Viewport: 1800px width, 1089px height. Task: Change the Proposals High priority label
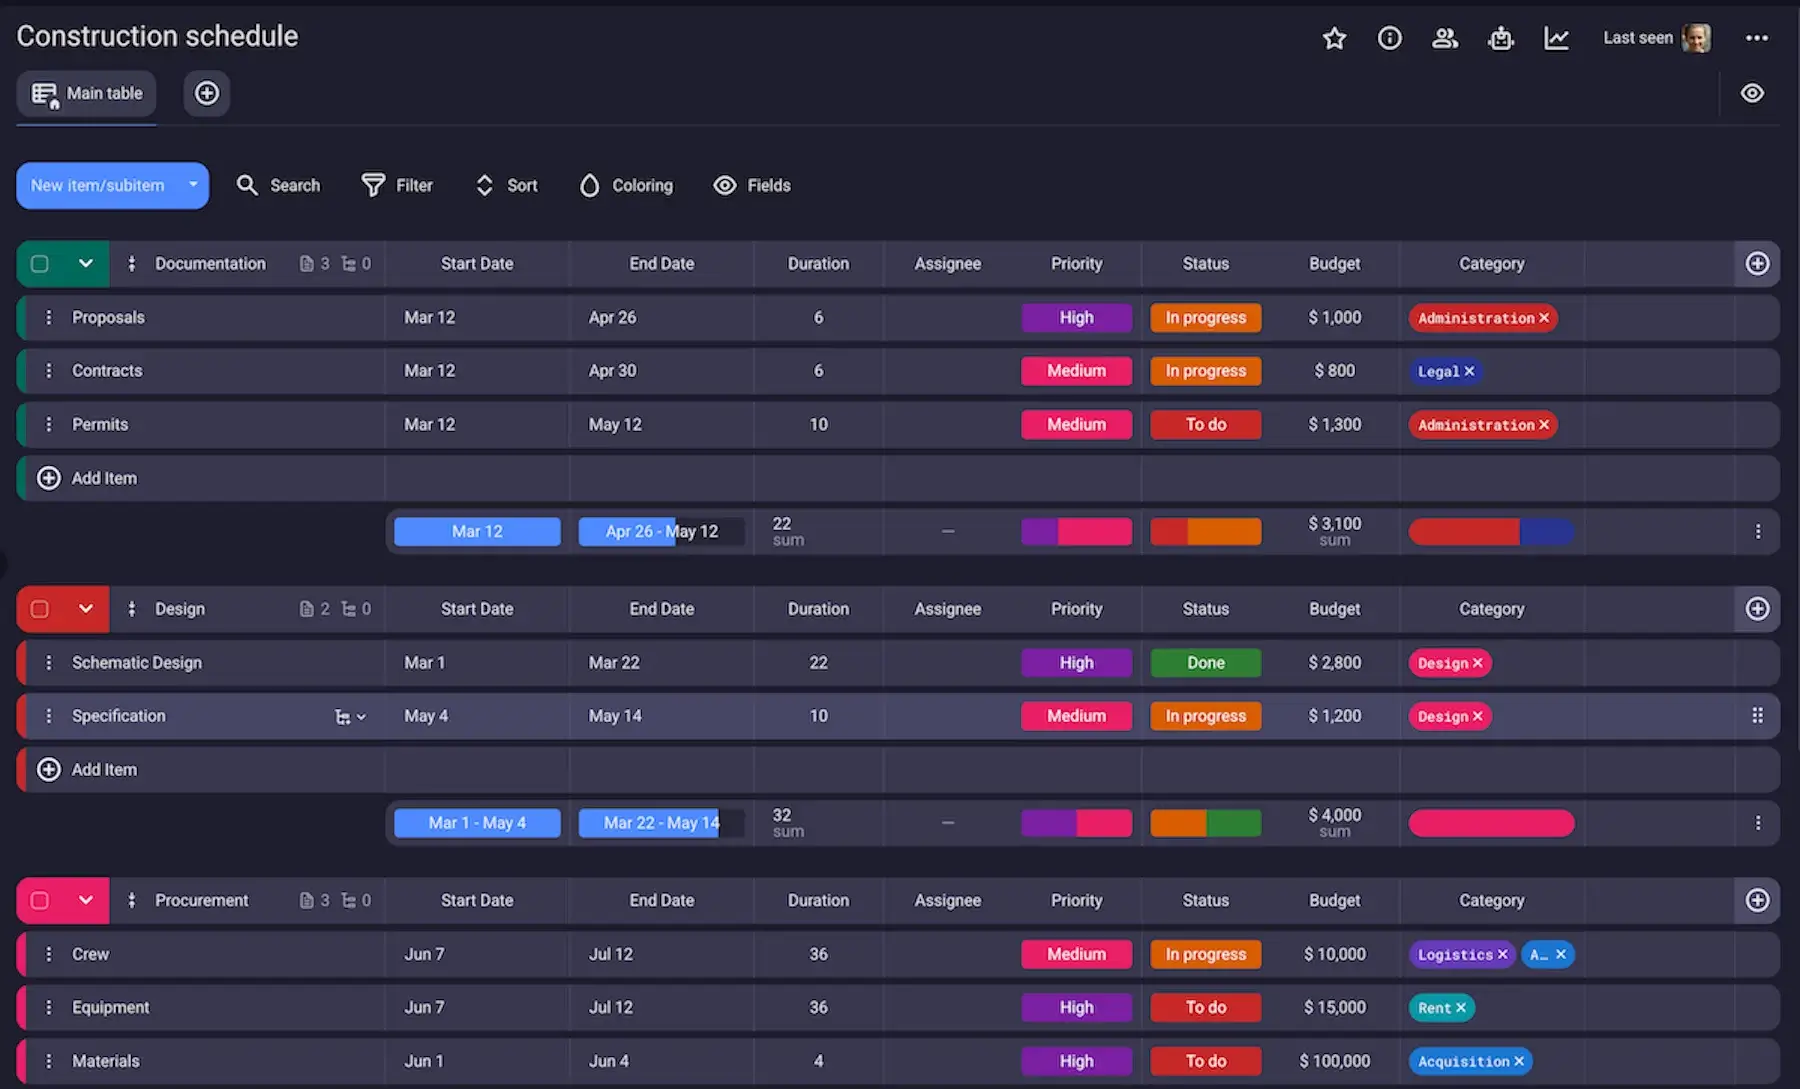(x=1076, y=317)
